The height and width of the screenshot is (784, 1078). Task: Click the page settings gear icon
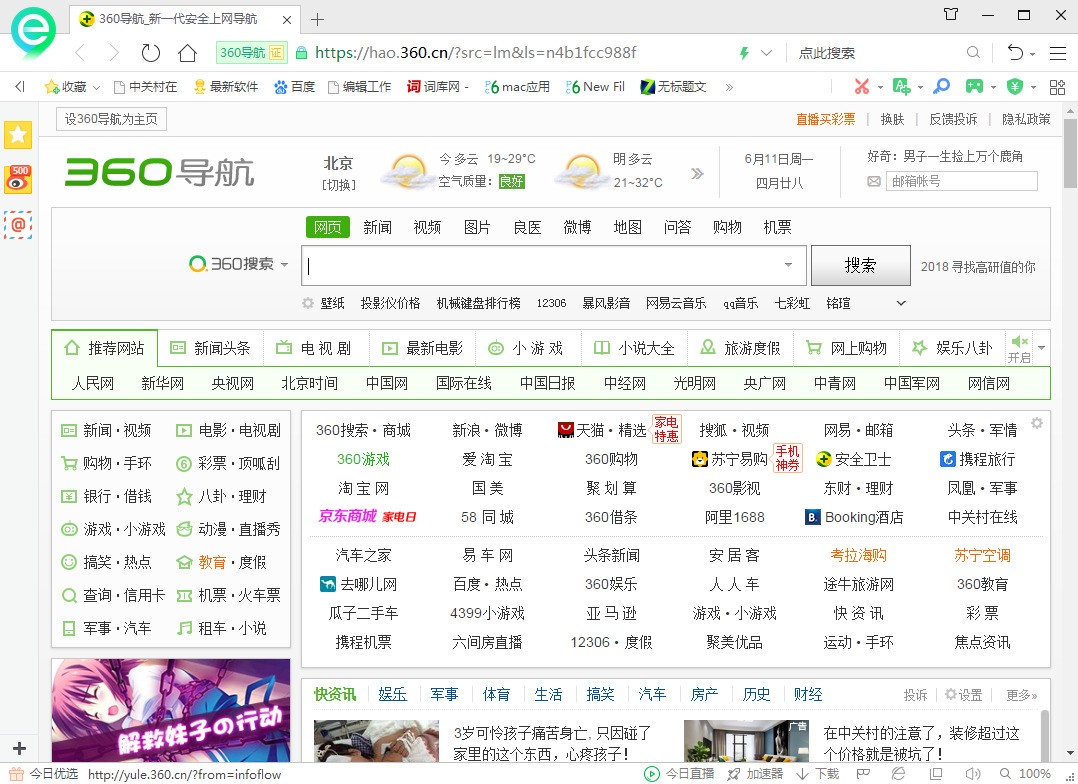pyautogui.click(x=1037, y=424)
